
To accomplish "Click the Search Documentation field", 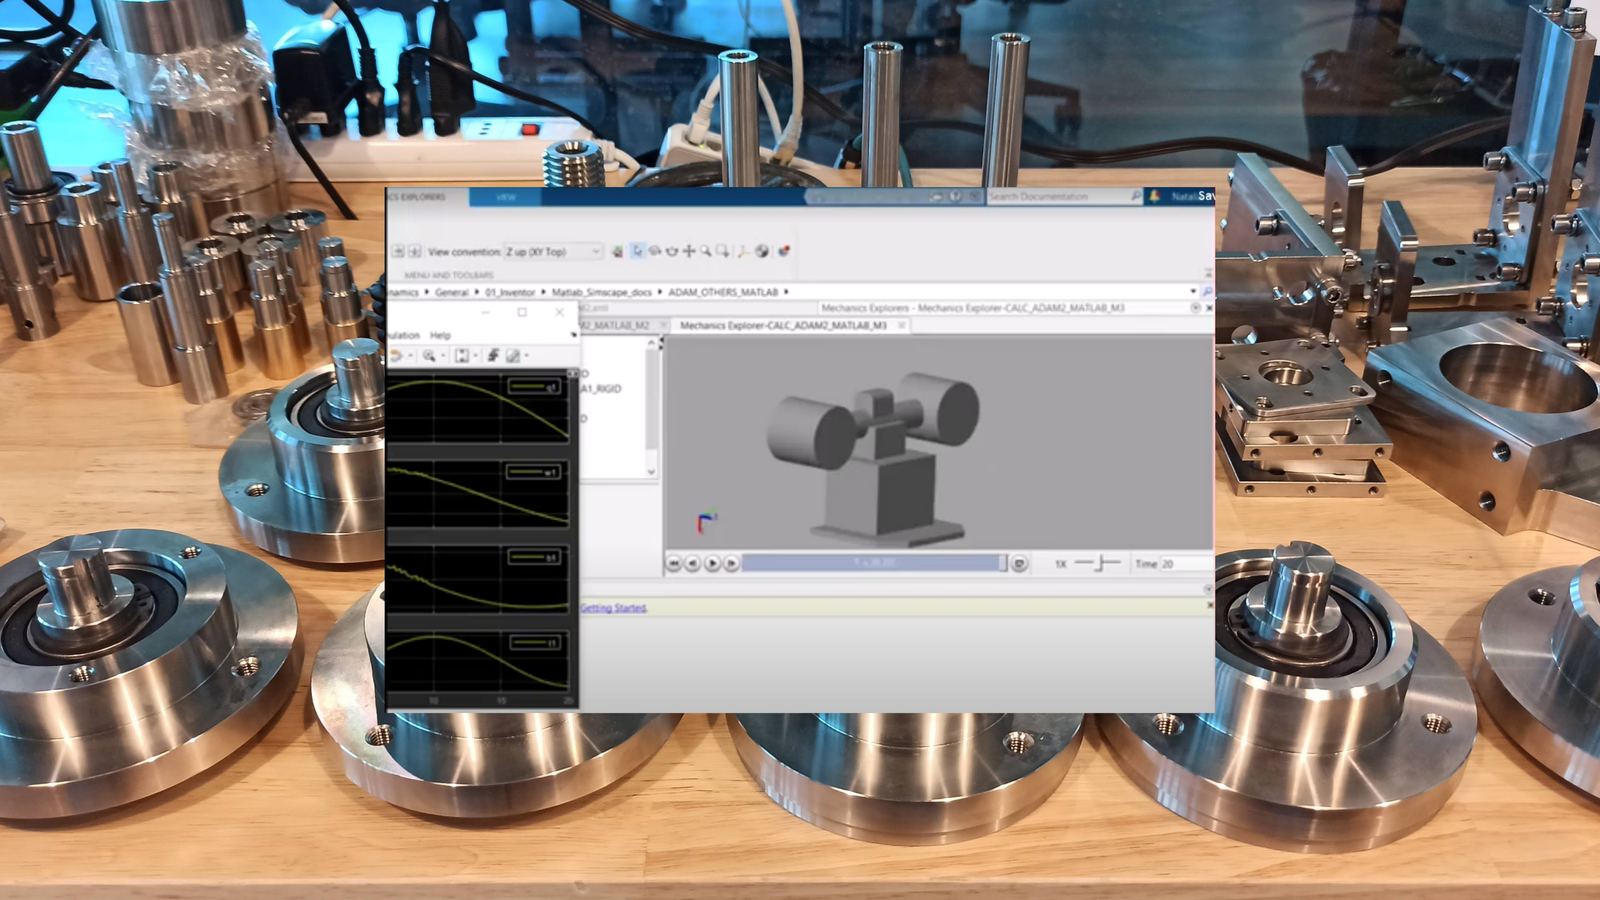I will (x=1060, y=197).
